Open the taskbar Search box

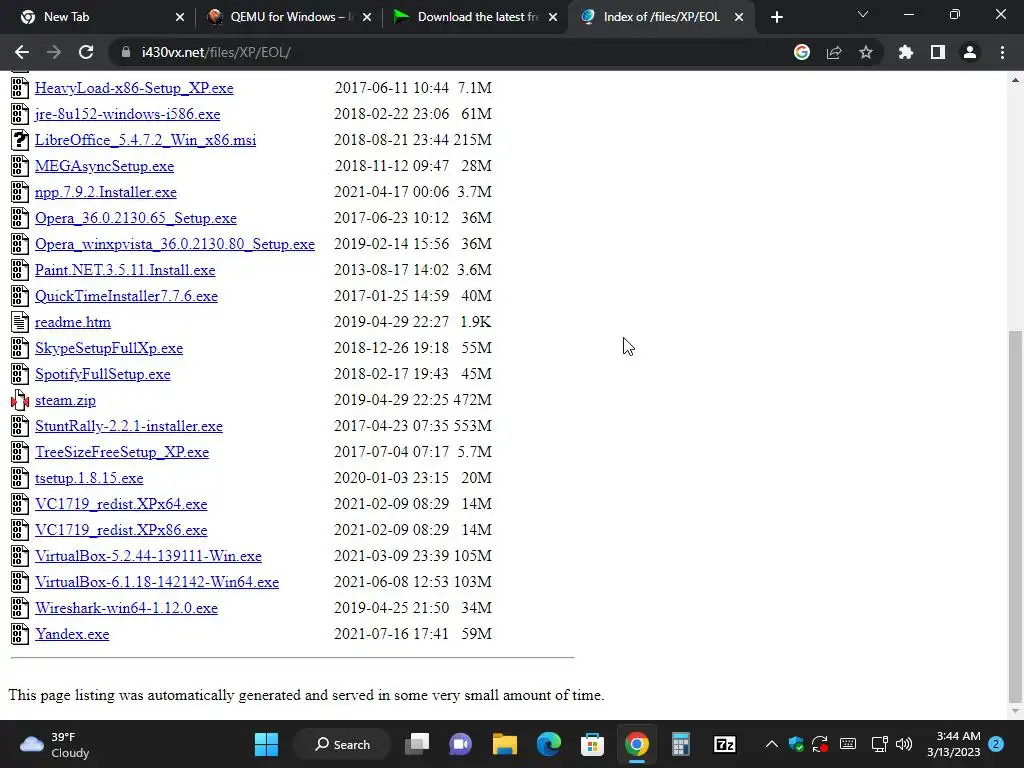342,744
